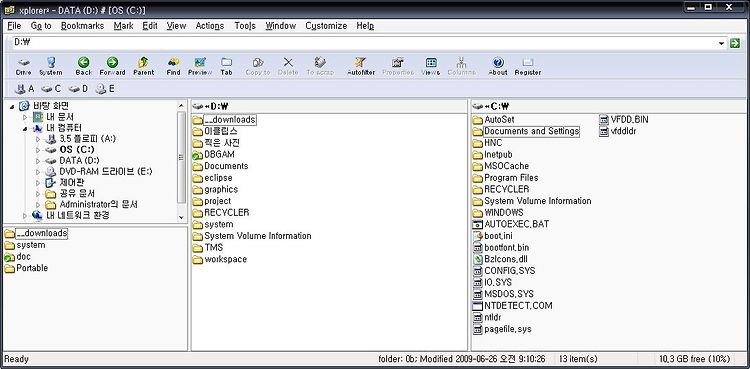
Task: Toggle the Preview pane icon
Action: (x=200, y=66)
